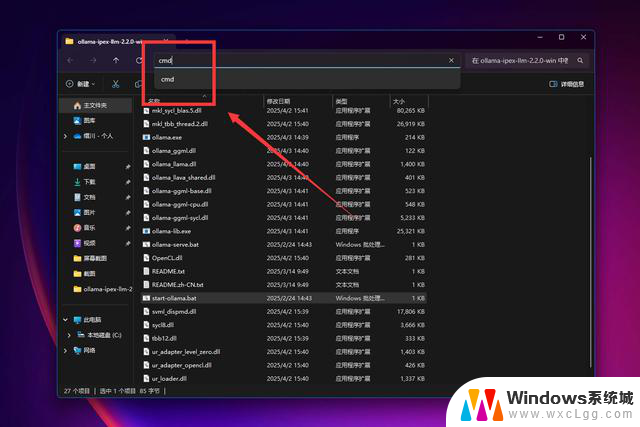Go up one folder level
640x427 pixels.
coord(116,60)
